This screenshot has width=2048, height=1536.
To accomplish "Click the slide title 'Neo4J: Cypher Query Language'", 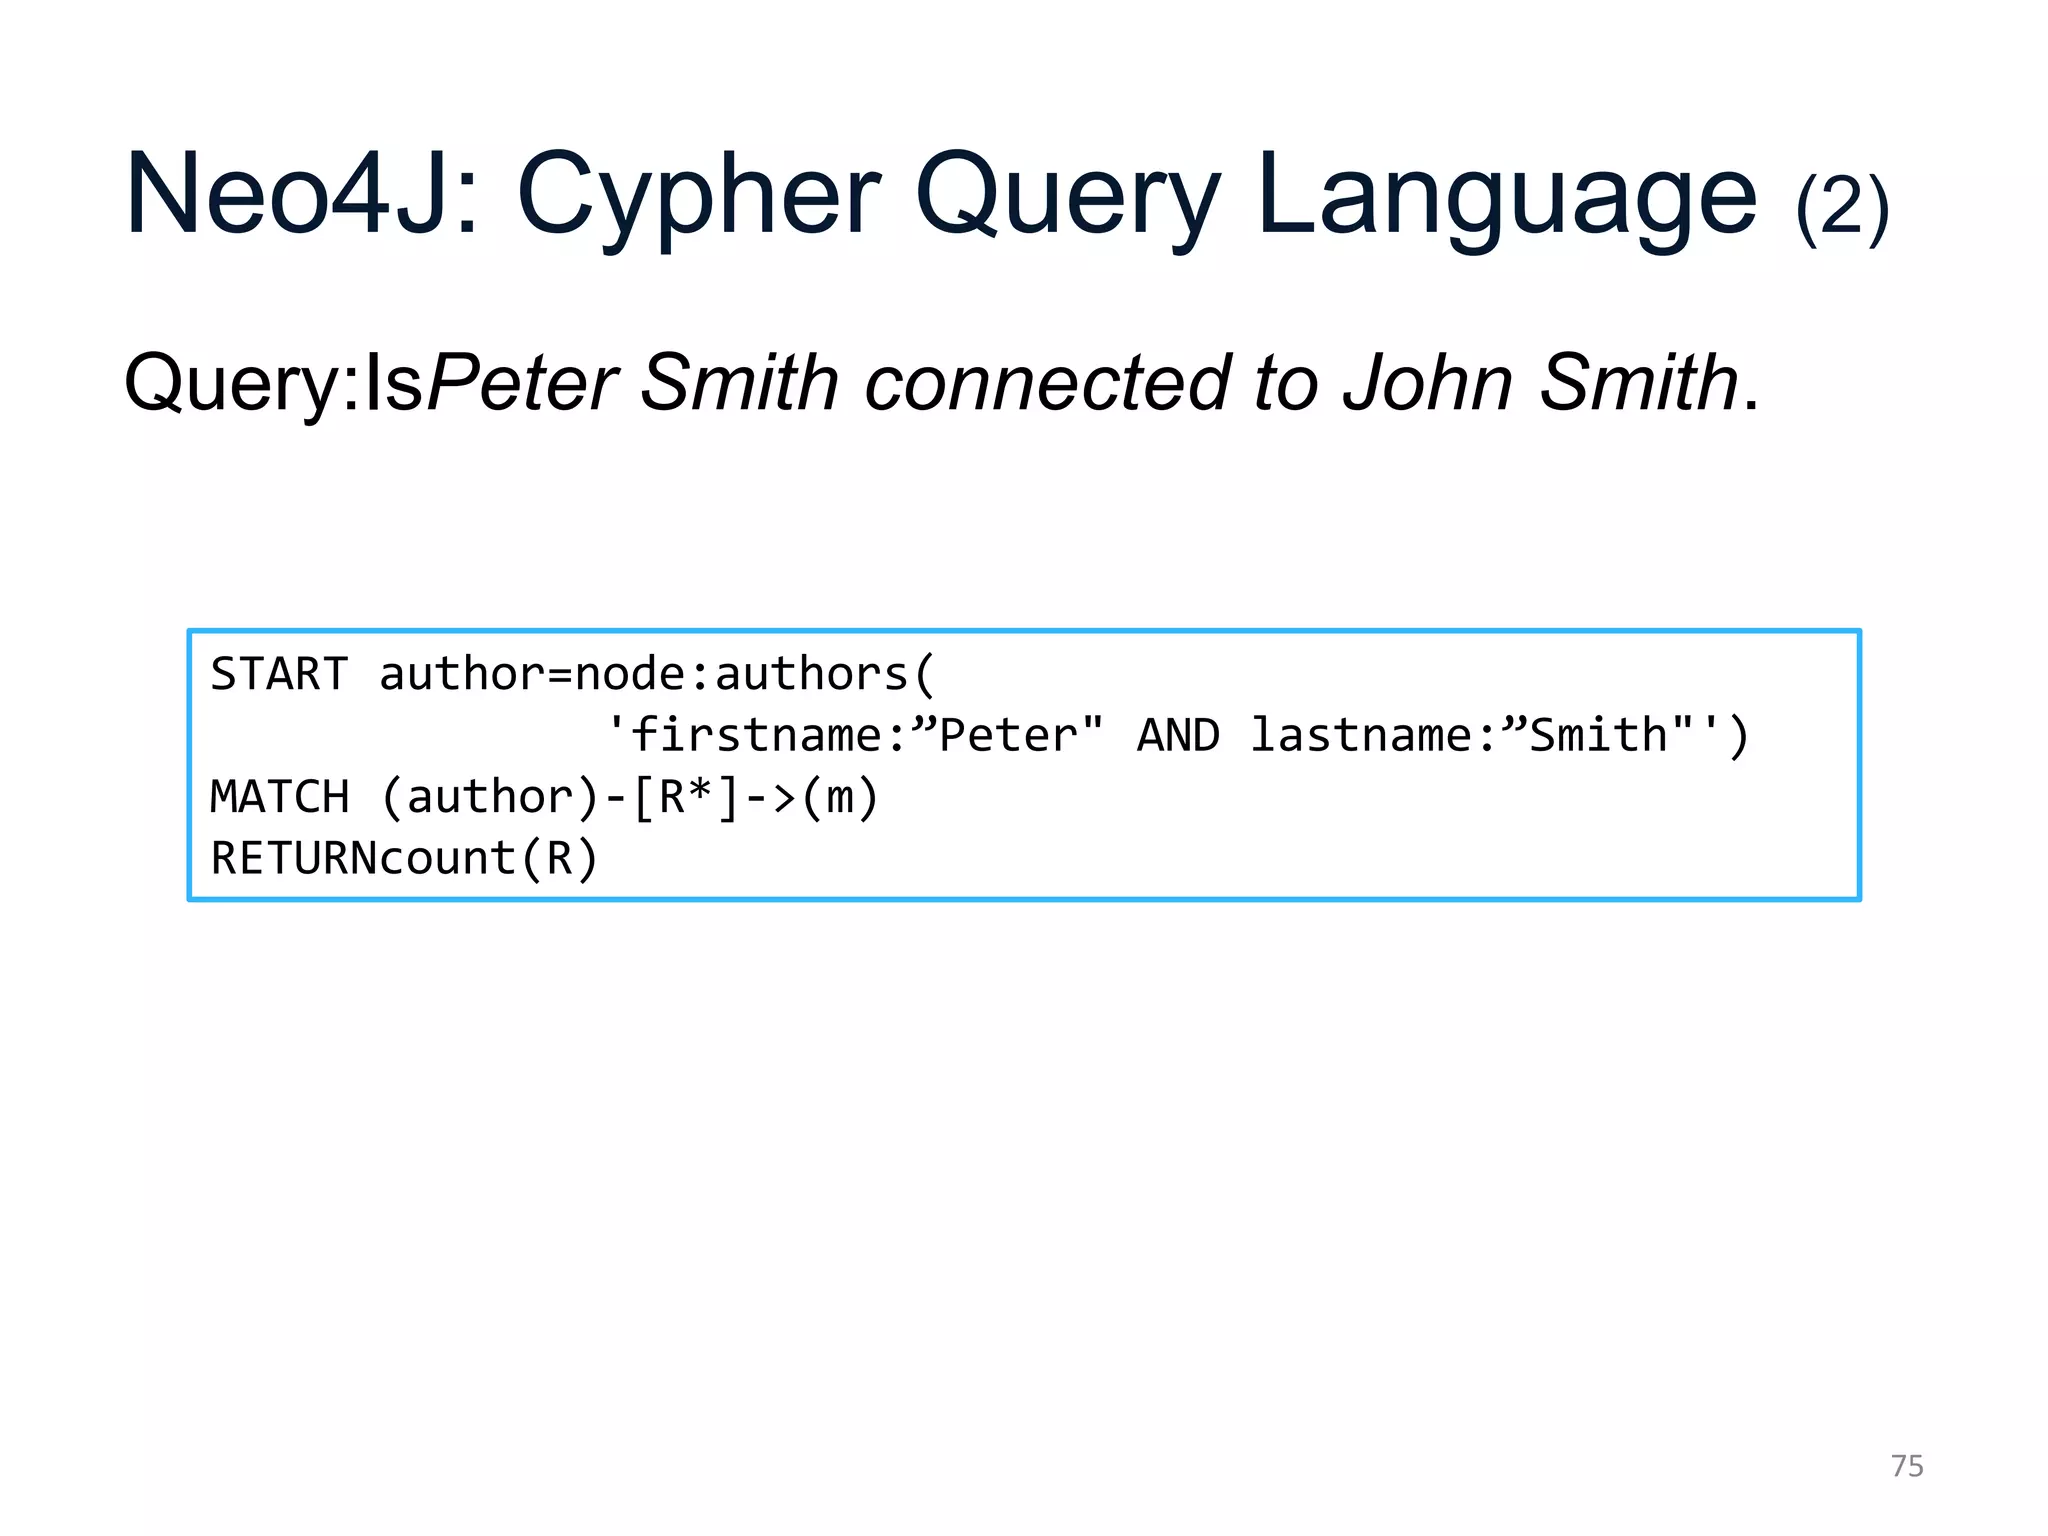I will click(940, 198).
